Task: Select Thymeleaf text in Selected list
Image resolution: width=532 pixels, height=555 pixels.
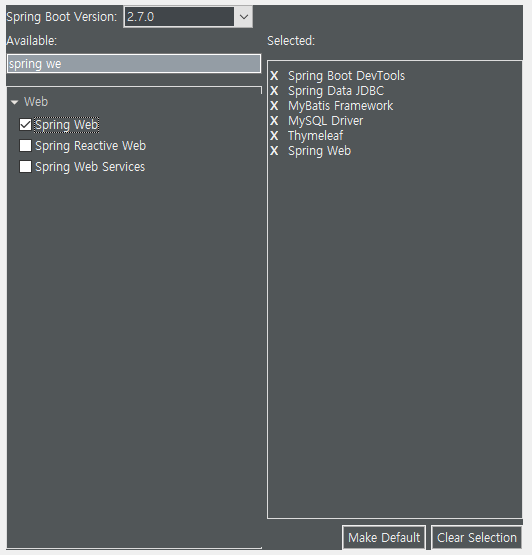Action: pyautogui.click(x=316, y=136)
